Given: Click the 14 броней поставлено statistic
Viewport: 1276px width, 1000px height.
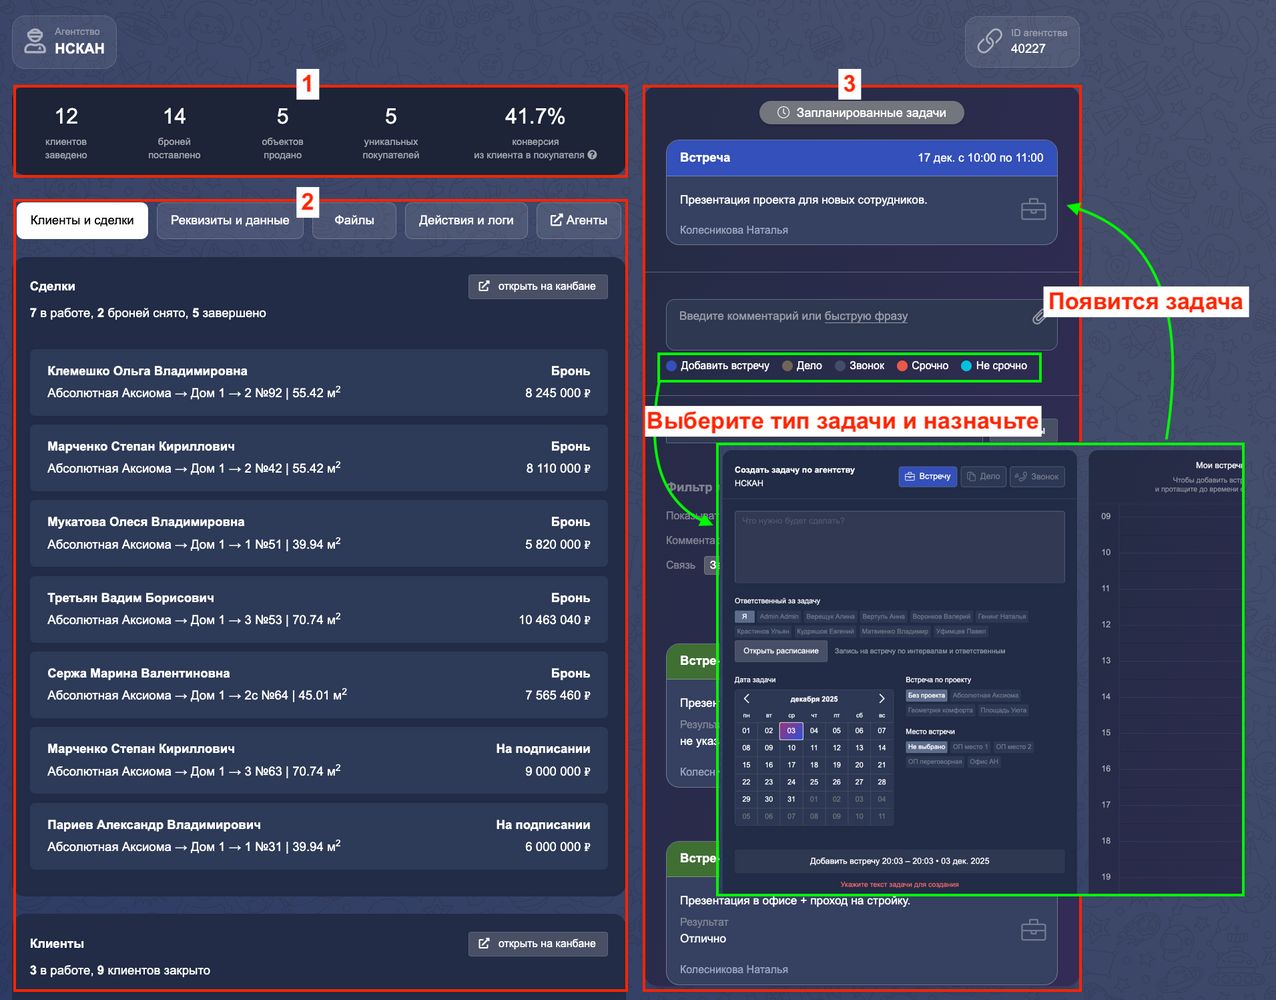Looking at the screenshot, I should [x=174, y=132].
